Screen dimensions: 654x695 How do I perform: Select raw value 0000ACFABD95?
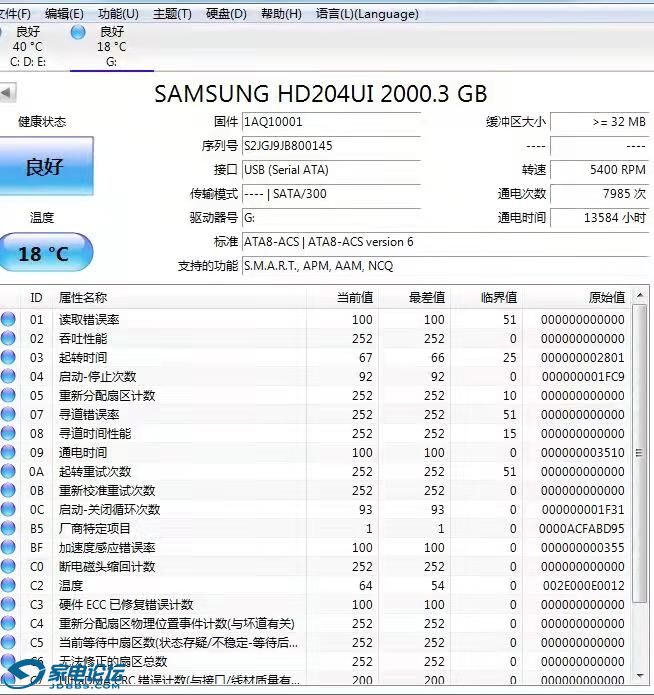tap(581, 529)
